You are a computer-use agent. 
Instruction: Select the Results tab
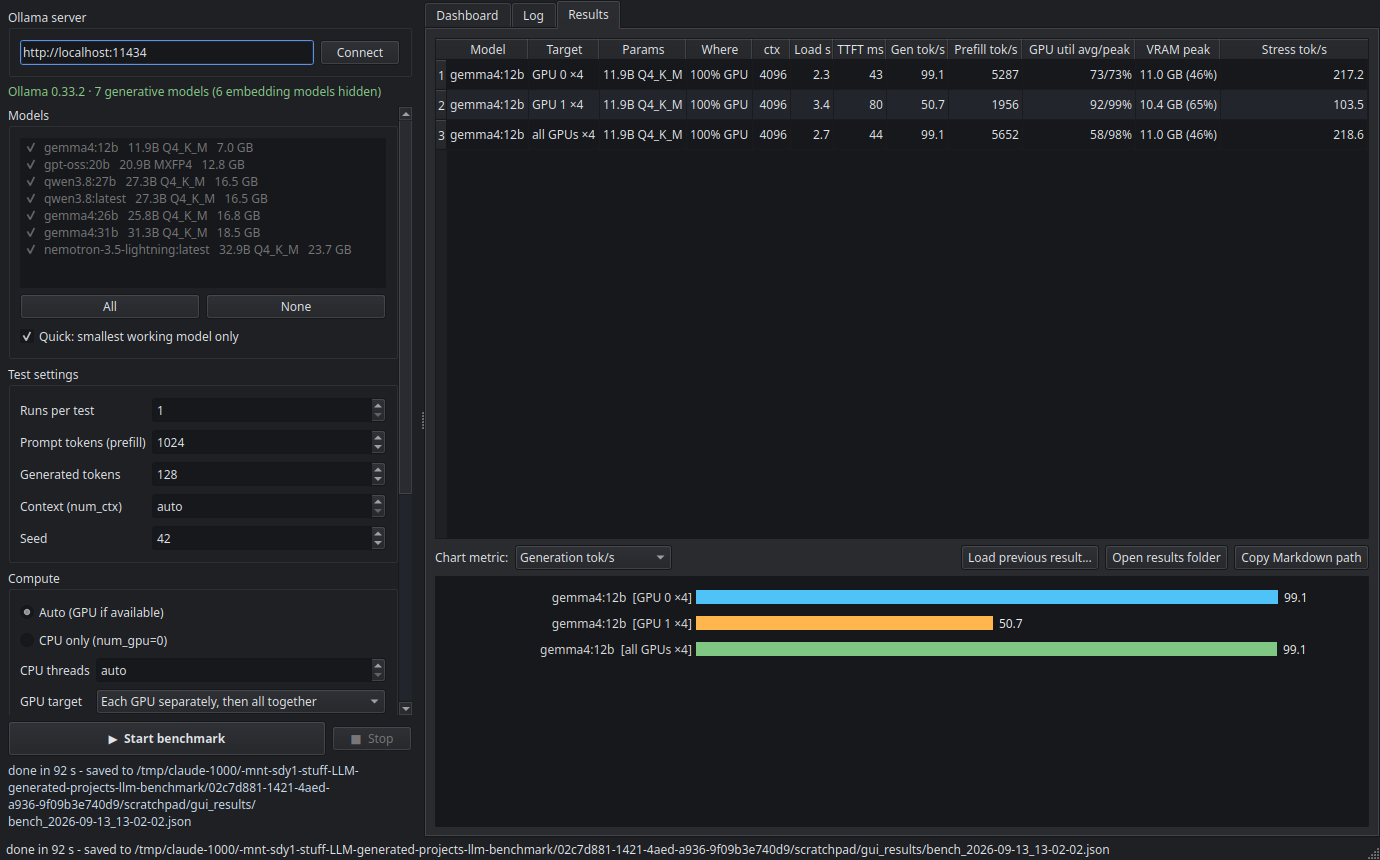pyautogui.click(x=588, y=14)
